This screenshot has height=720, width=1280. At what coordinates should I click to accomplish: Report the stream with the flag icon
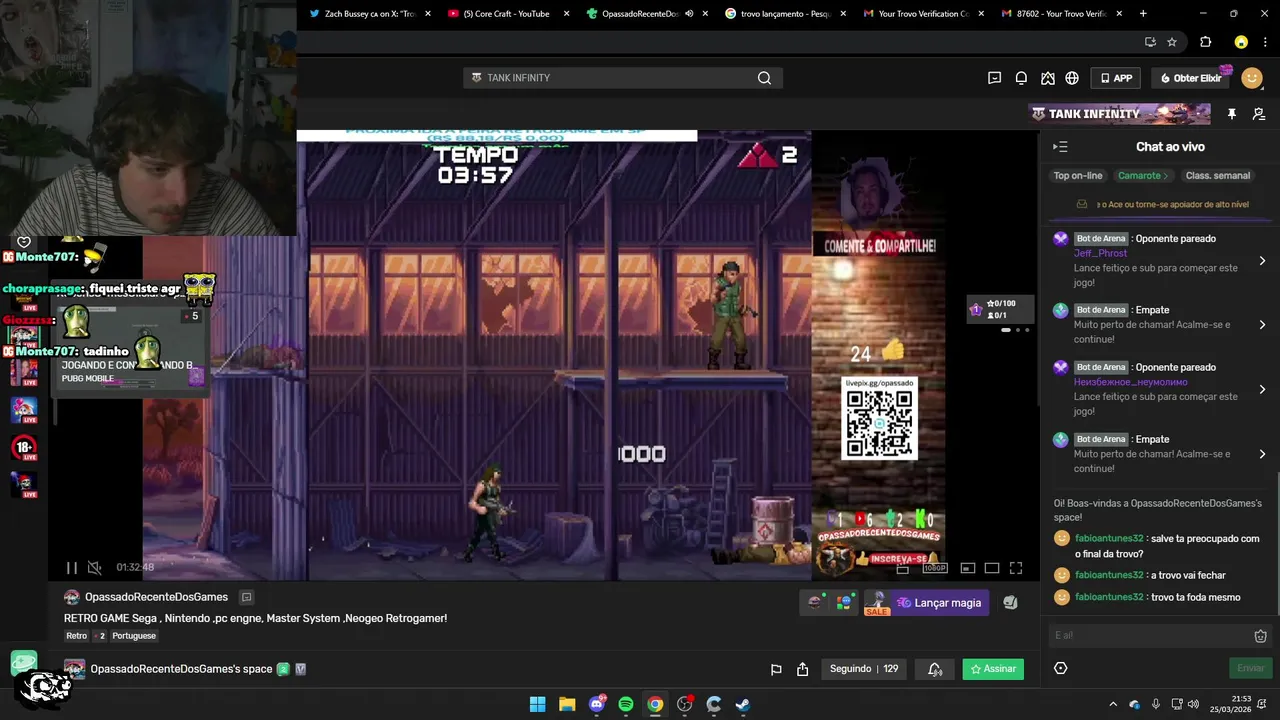[776, 669]
